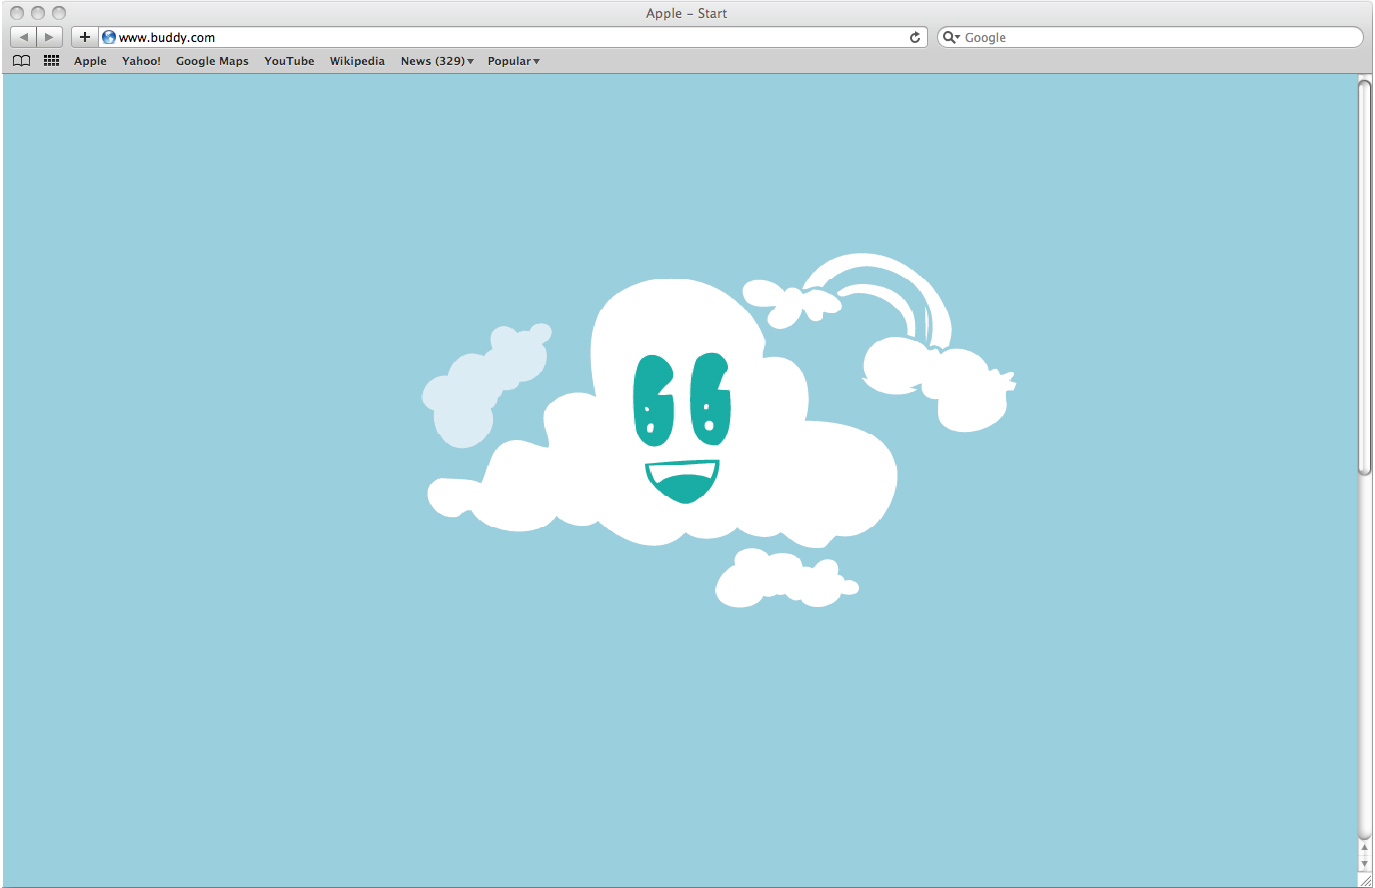The width and height of the screenshot is (1375, 888).
Task: Open the Google Maps bookmark
Action: [212, 61]
